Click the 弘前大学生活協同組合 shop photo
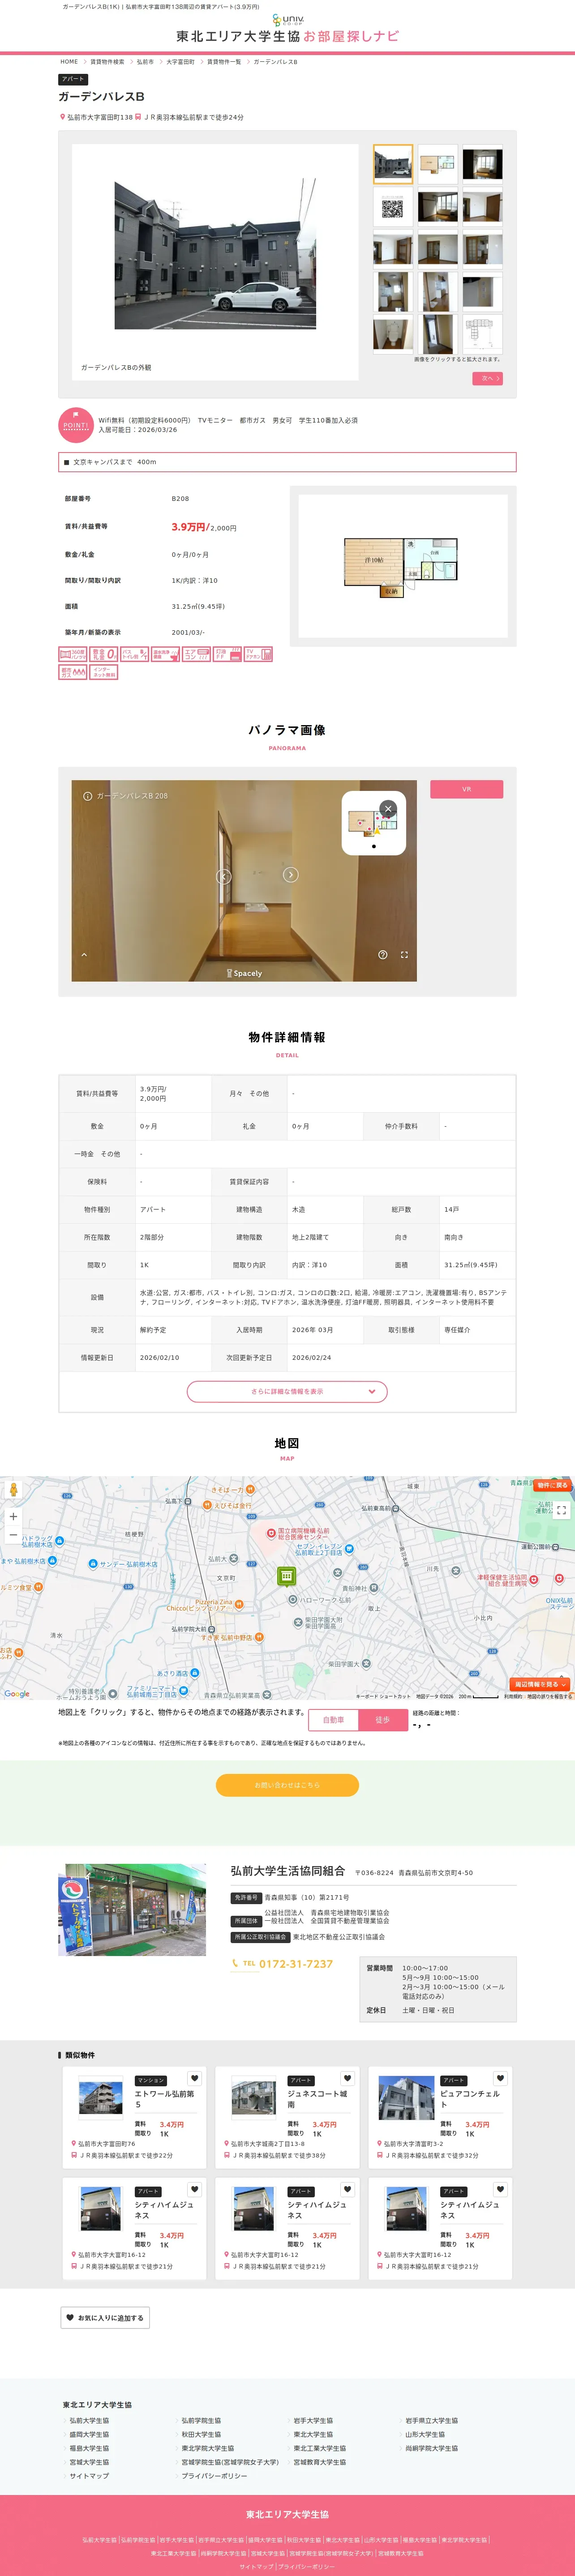Screen dimensions: 575x2576 [132, 1909]
